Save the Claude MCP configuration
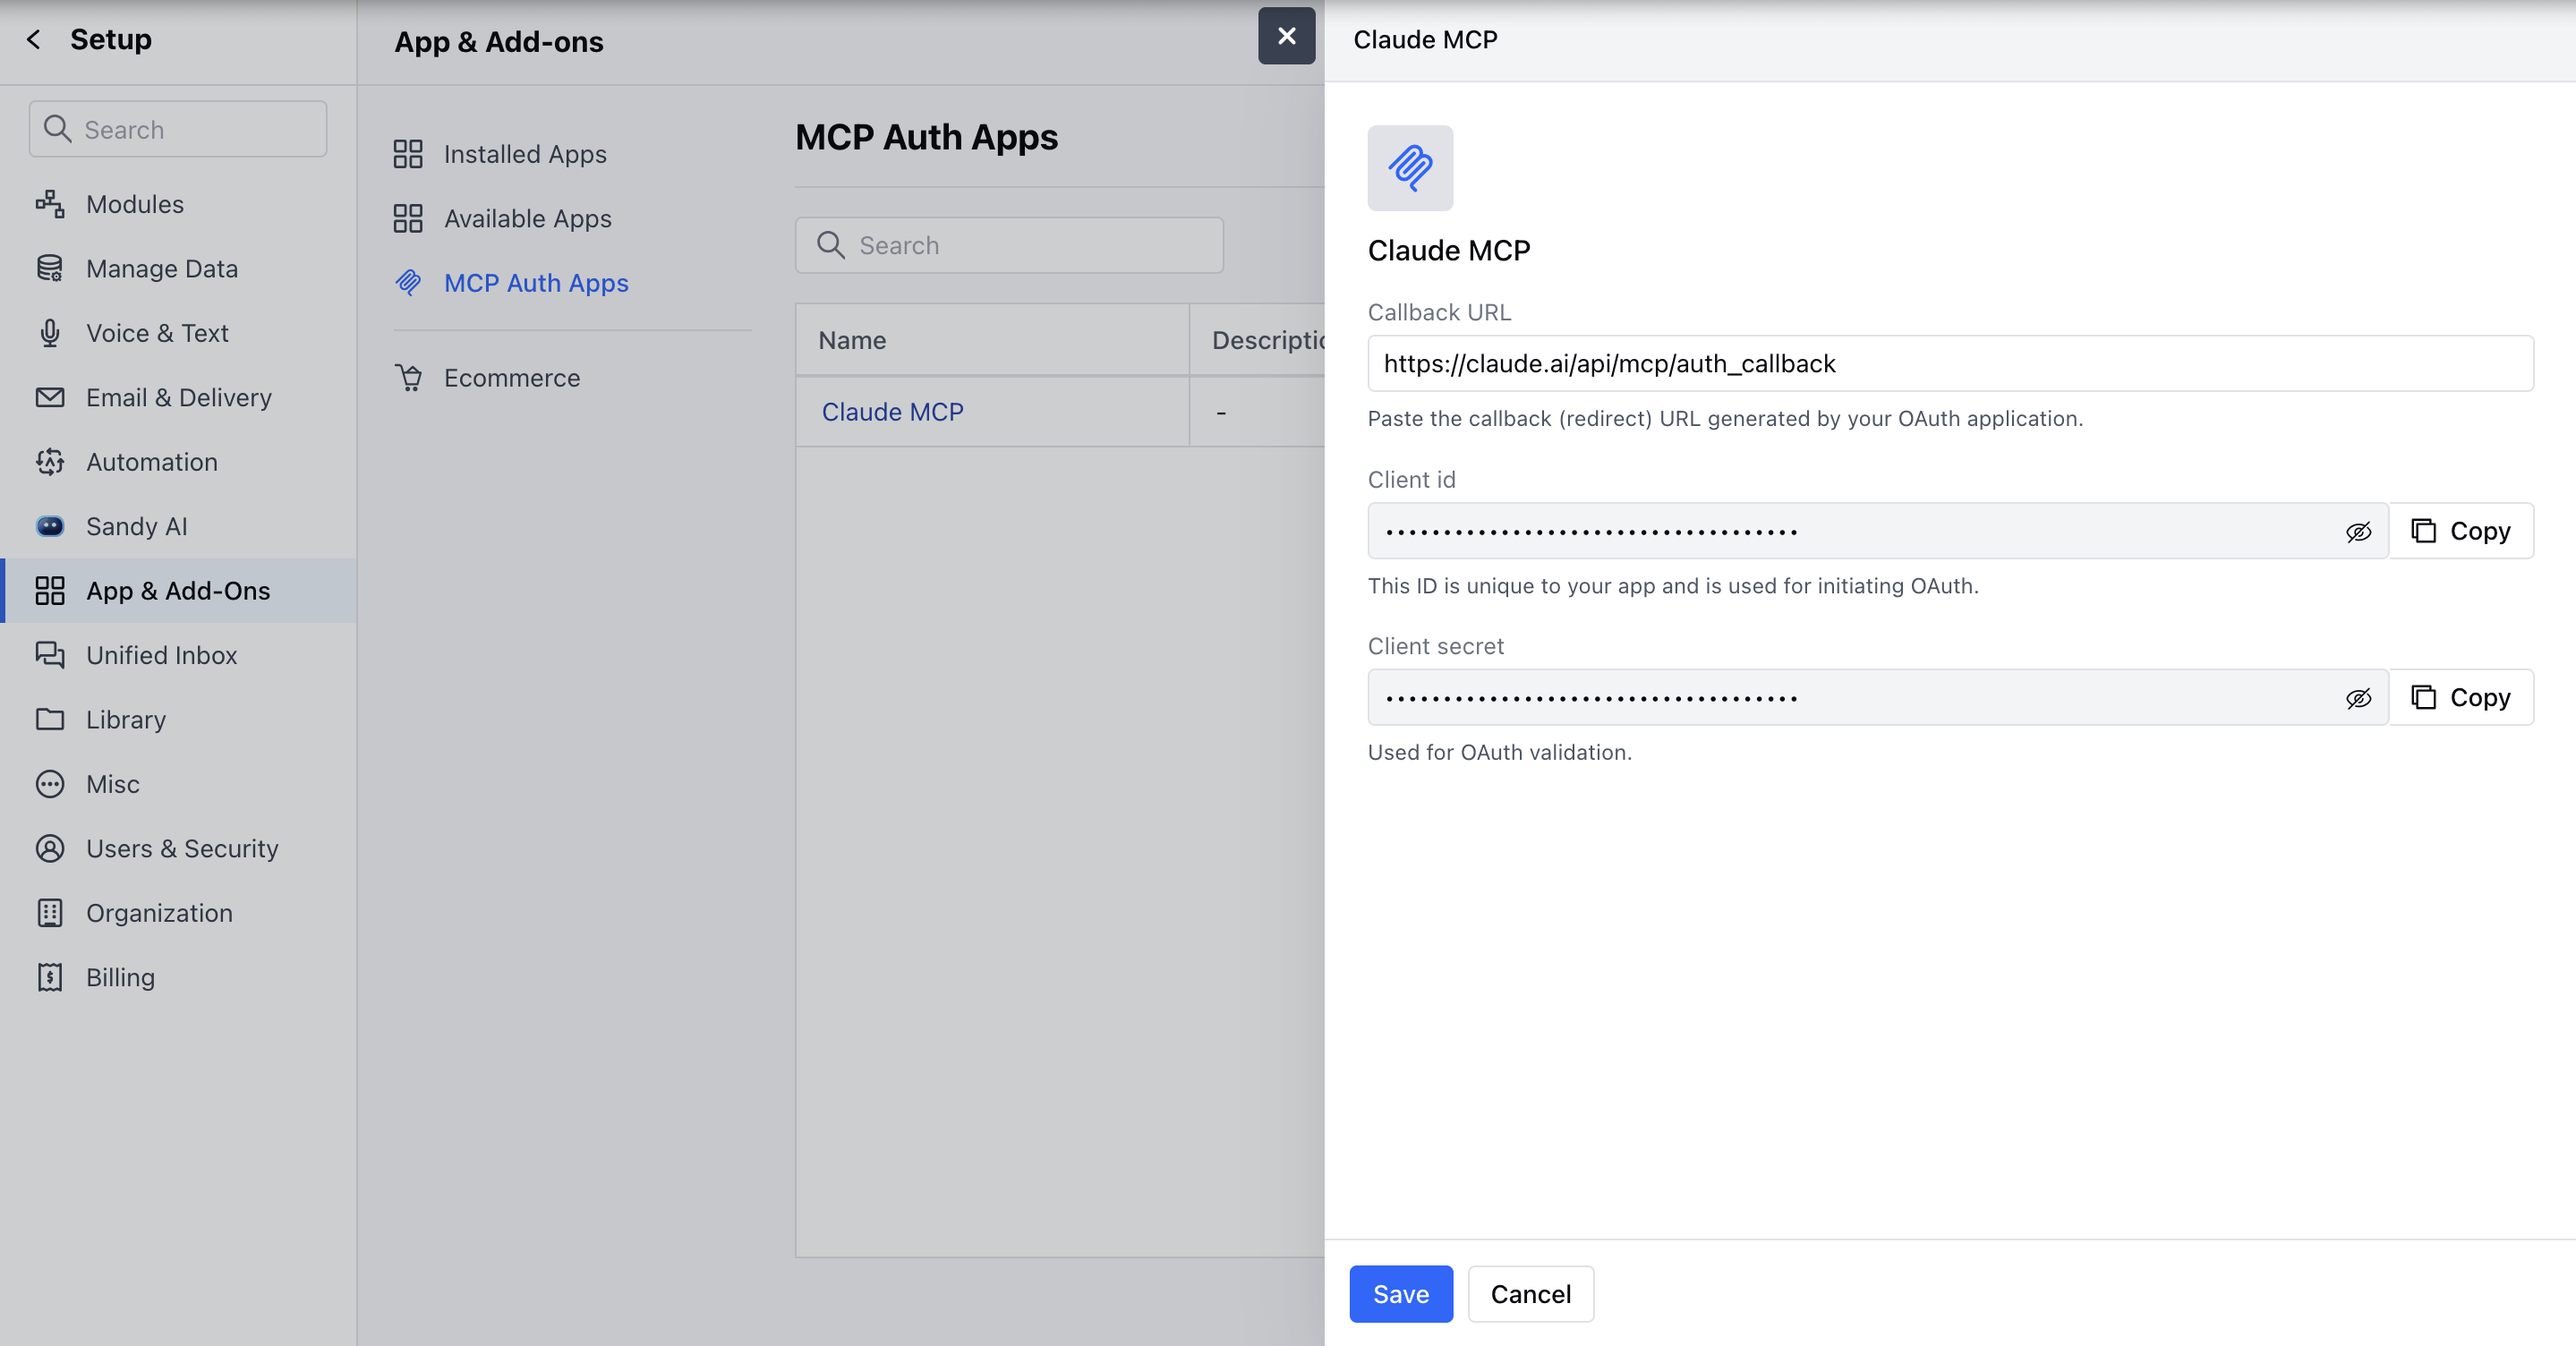Screen dimensions: 2576x1346 1400,1294
